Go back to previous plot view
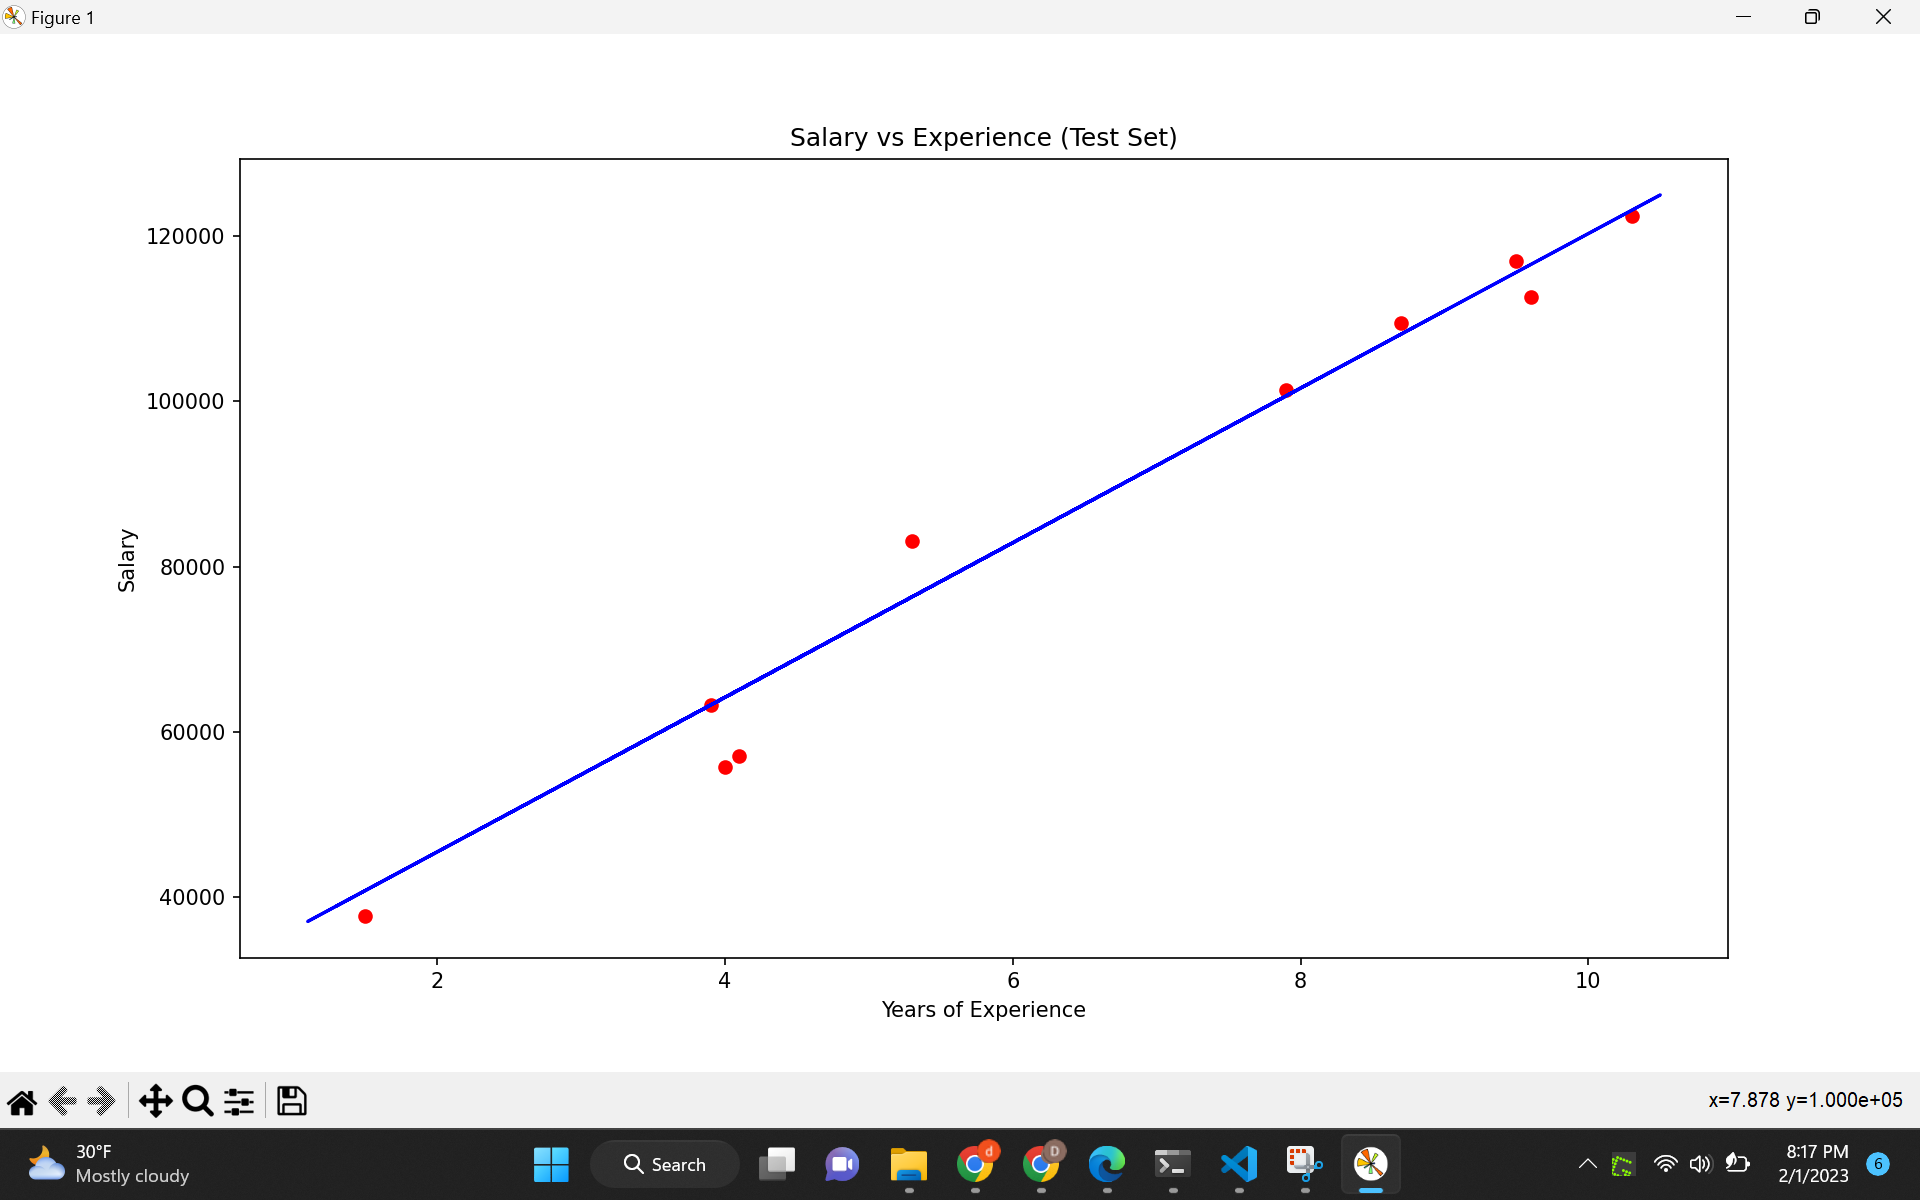 point(61,1101)
